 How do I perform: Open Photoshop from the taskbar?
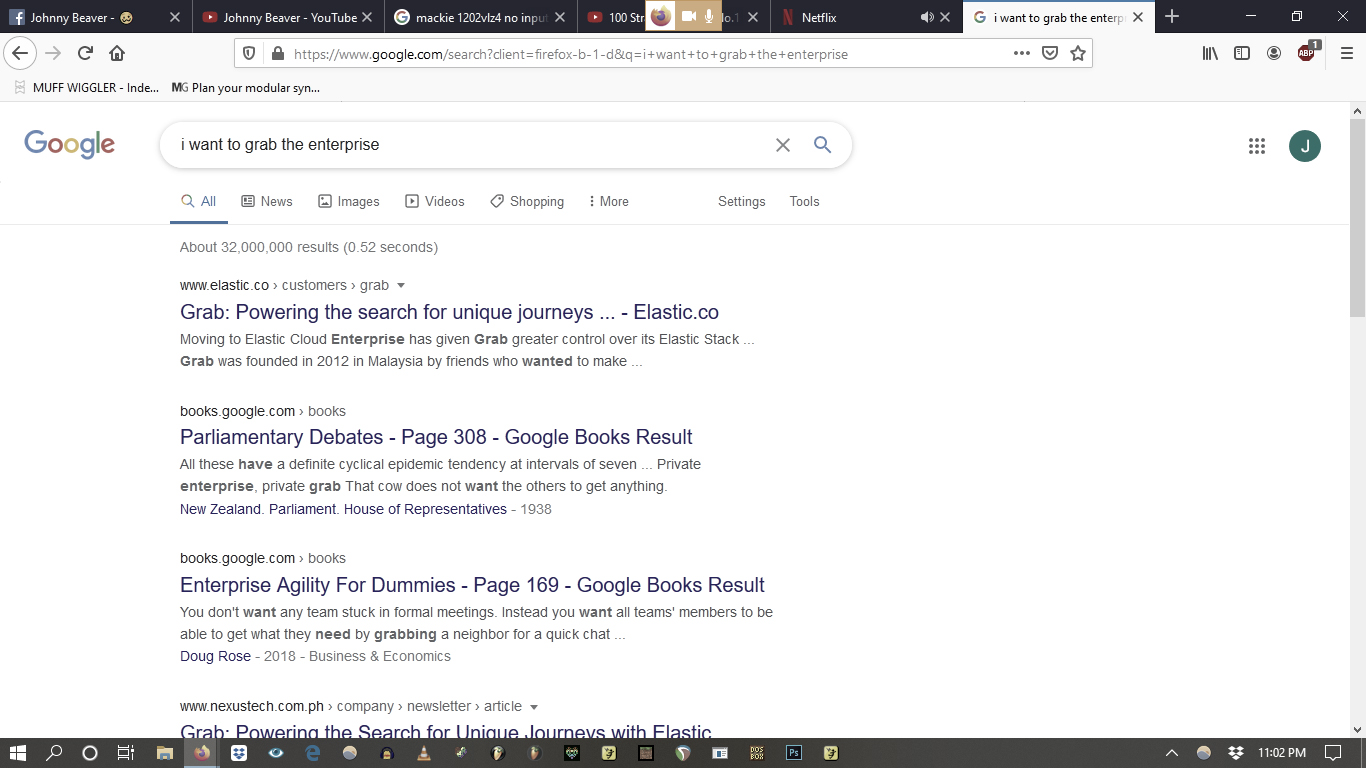[794, 753]
